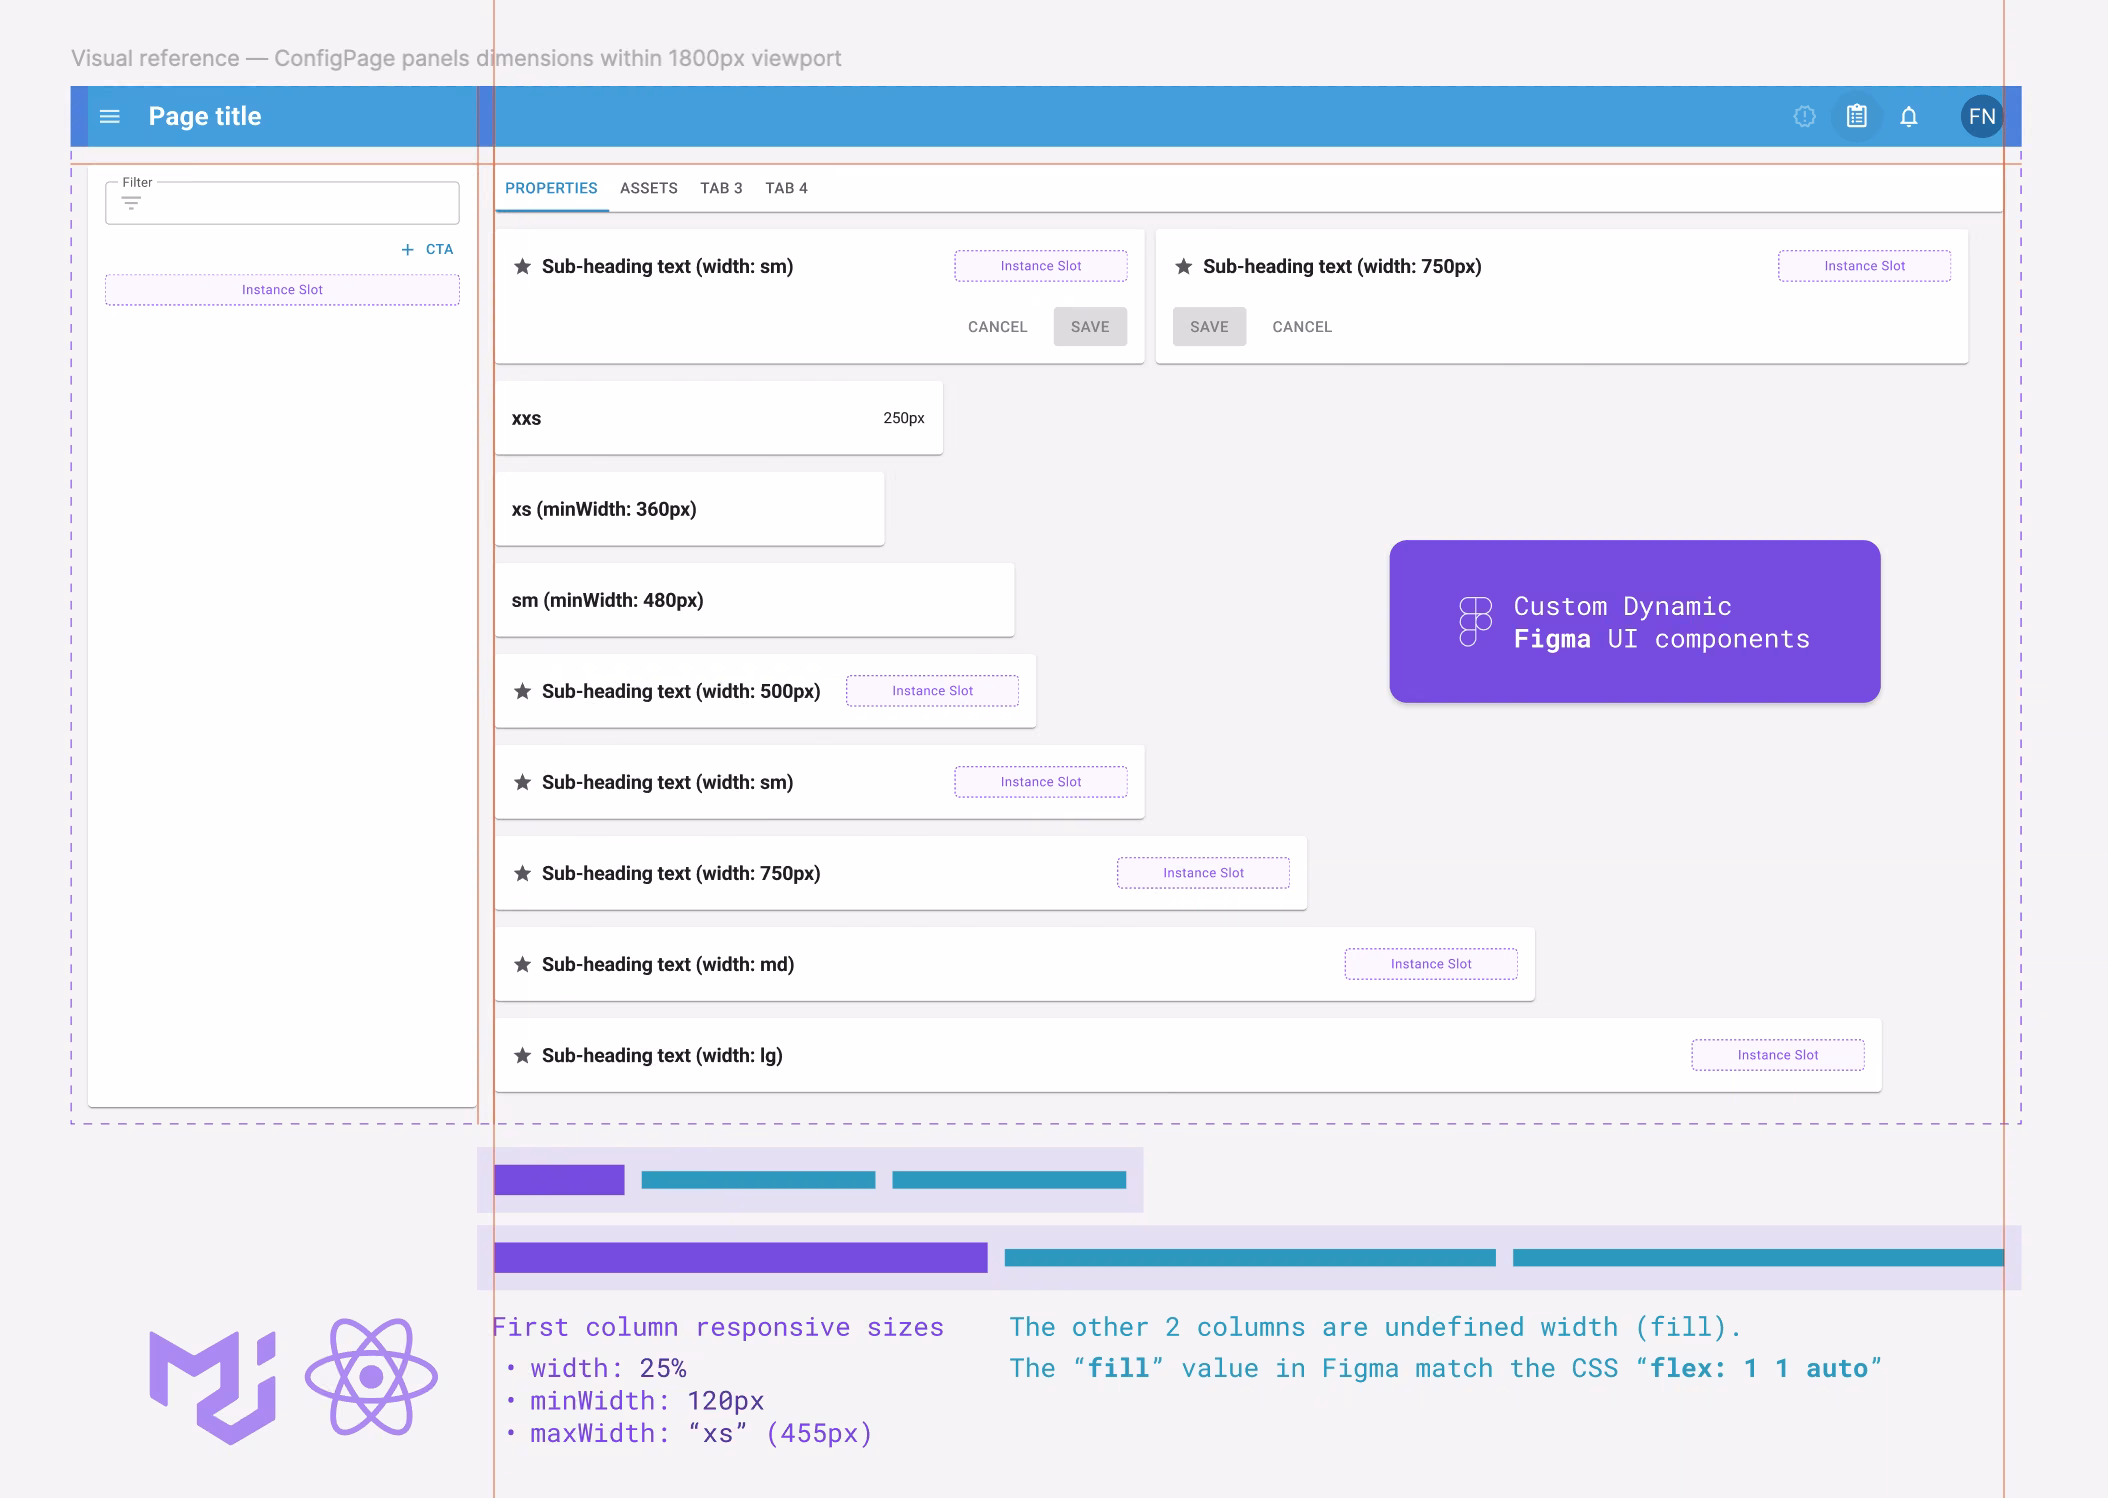Screen dimensions: 2108x1498
Task: Click the star on the Sub-heading text (width: md) panel
Action: [522, 964]
